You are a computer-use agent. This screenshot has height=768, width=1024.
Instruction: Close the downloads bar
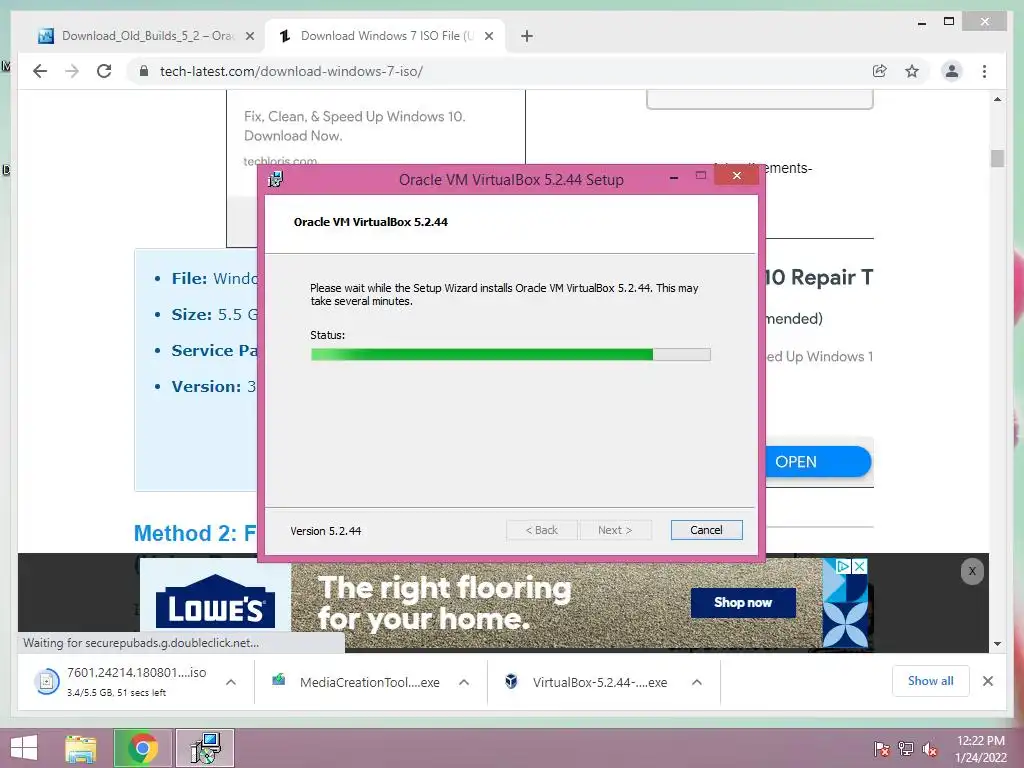pyautogui.click(x=987, y=681)
